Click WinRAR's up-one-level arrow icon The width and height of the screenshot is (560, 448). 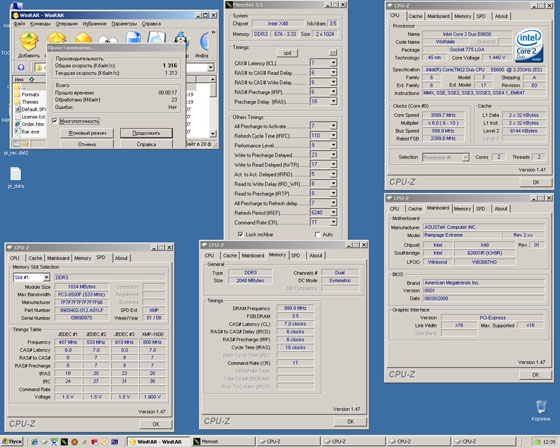[21, 67]
